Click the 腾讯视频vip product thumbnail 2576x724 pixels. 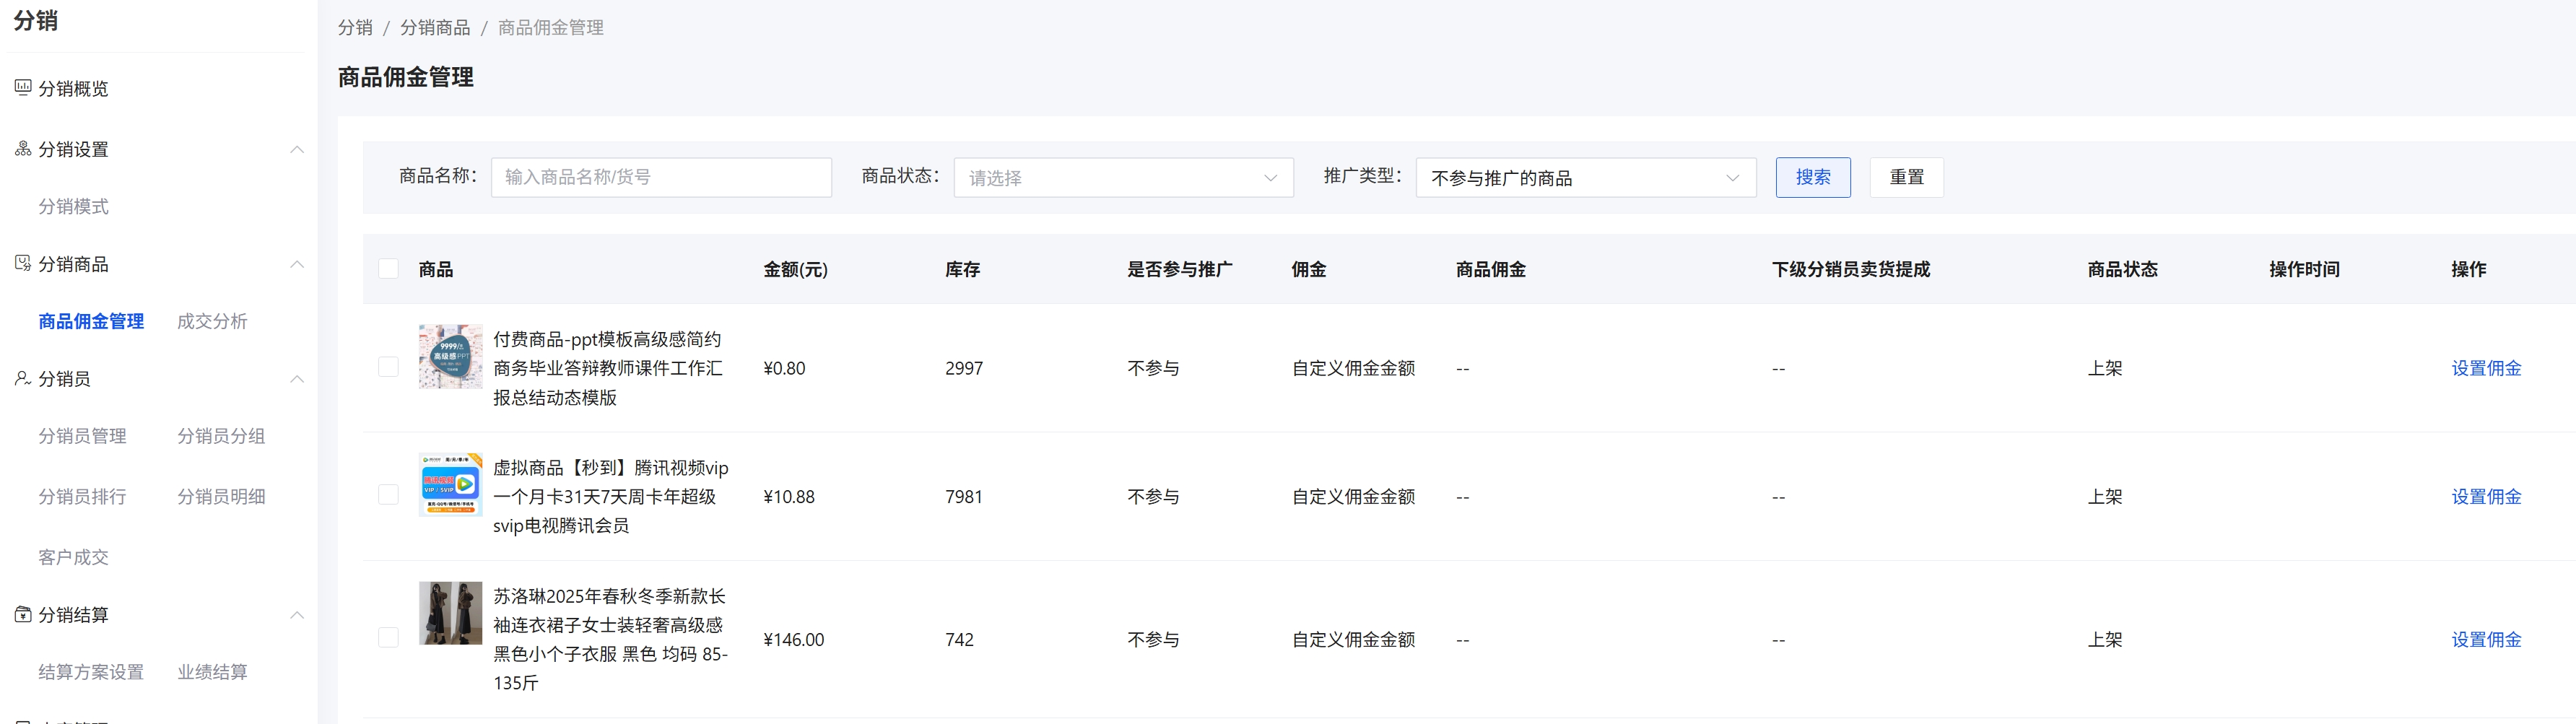click(450, 485)
